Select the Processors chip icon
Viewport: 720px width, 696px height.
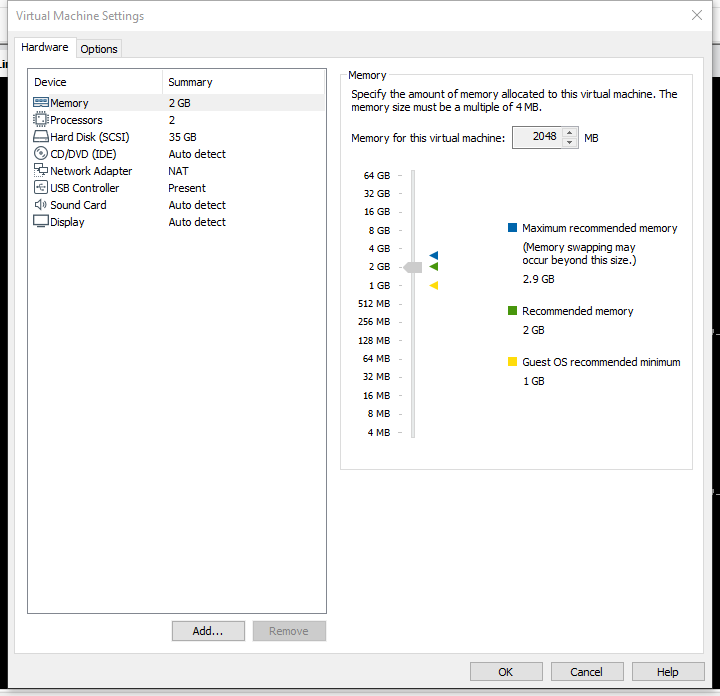point(41,120)
